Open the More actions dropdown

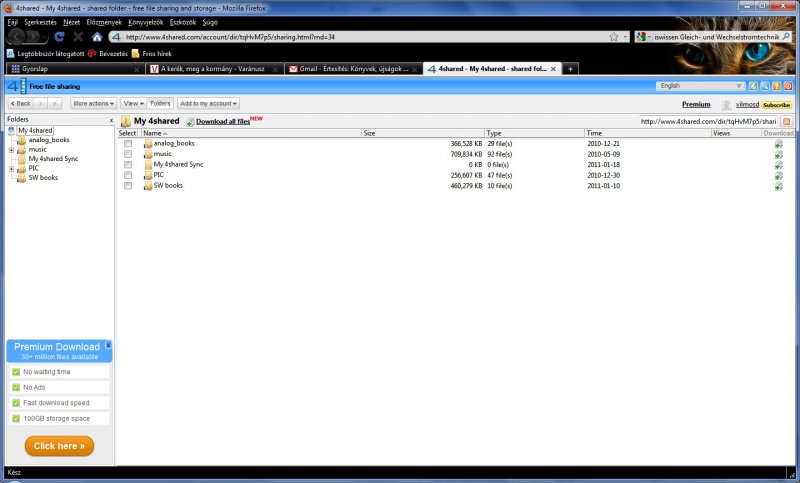[x=93, y=104]
